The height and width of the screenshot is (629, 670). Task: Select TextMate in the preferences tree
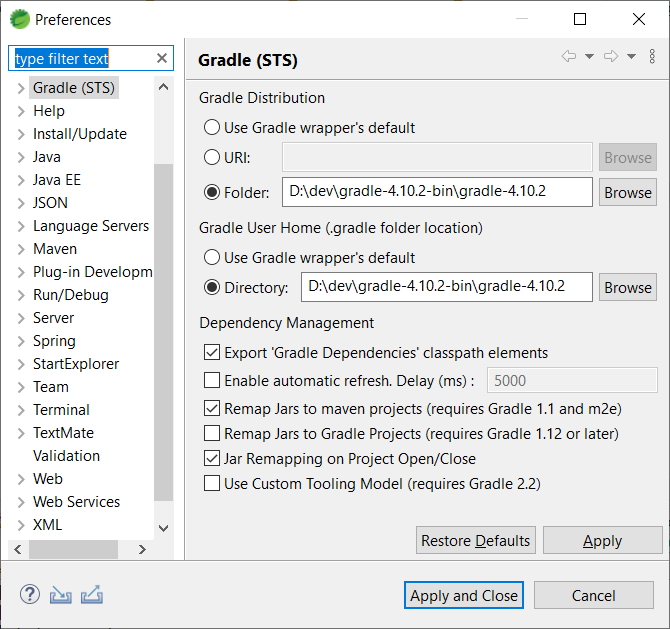pyautogui.click(x=63, y=433)
